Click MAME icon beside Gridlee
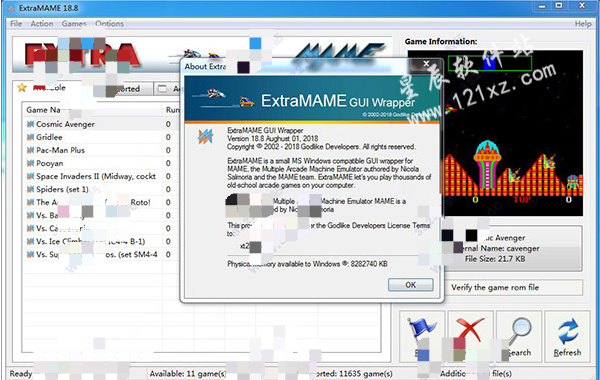The height and width of the screenshot is (380, 600). [x=30, y=137]
